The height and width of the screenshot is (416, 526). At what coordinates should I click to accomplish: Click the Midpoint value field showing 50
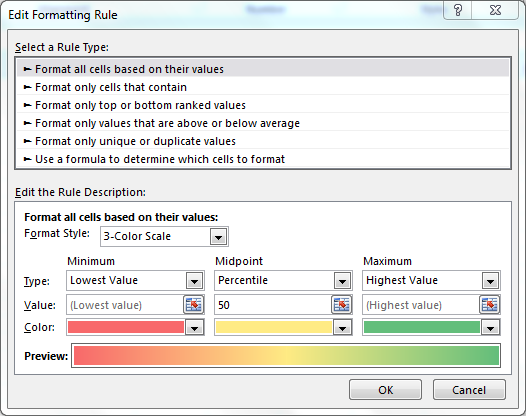click(272, 305)
